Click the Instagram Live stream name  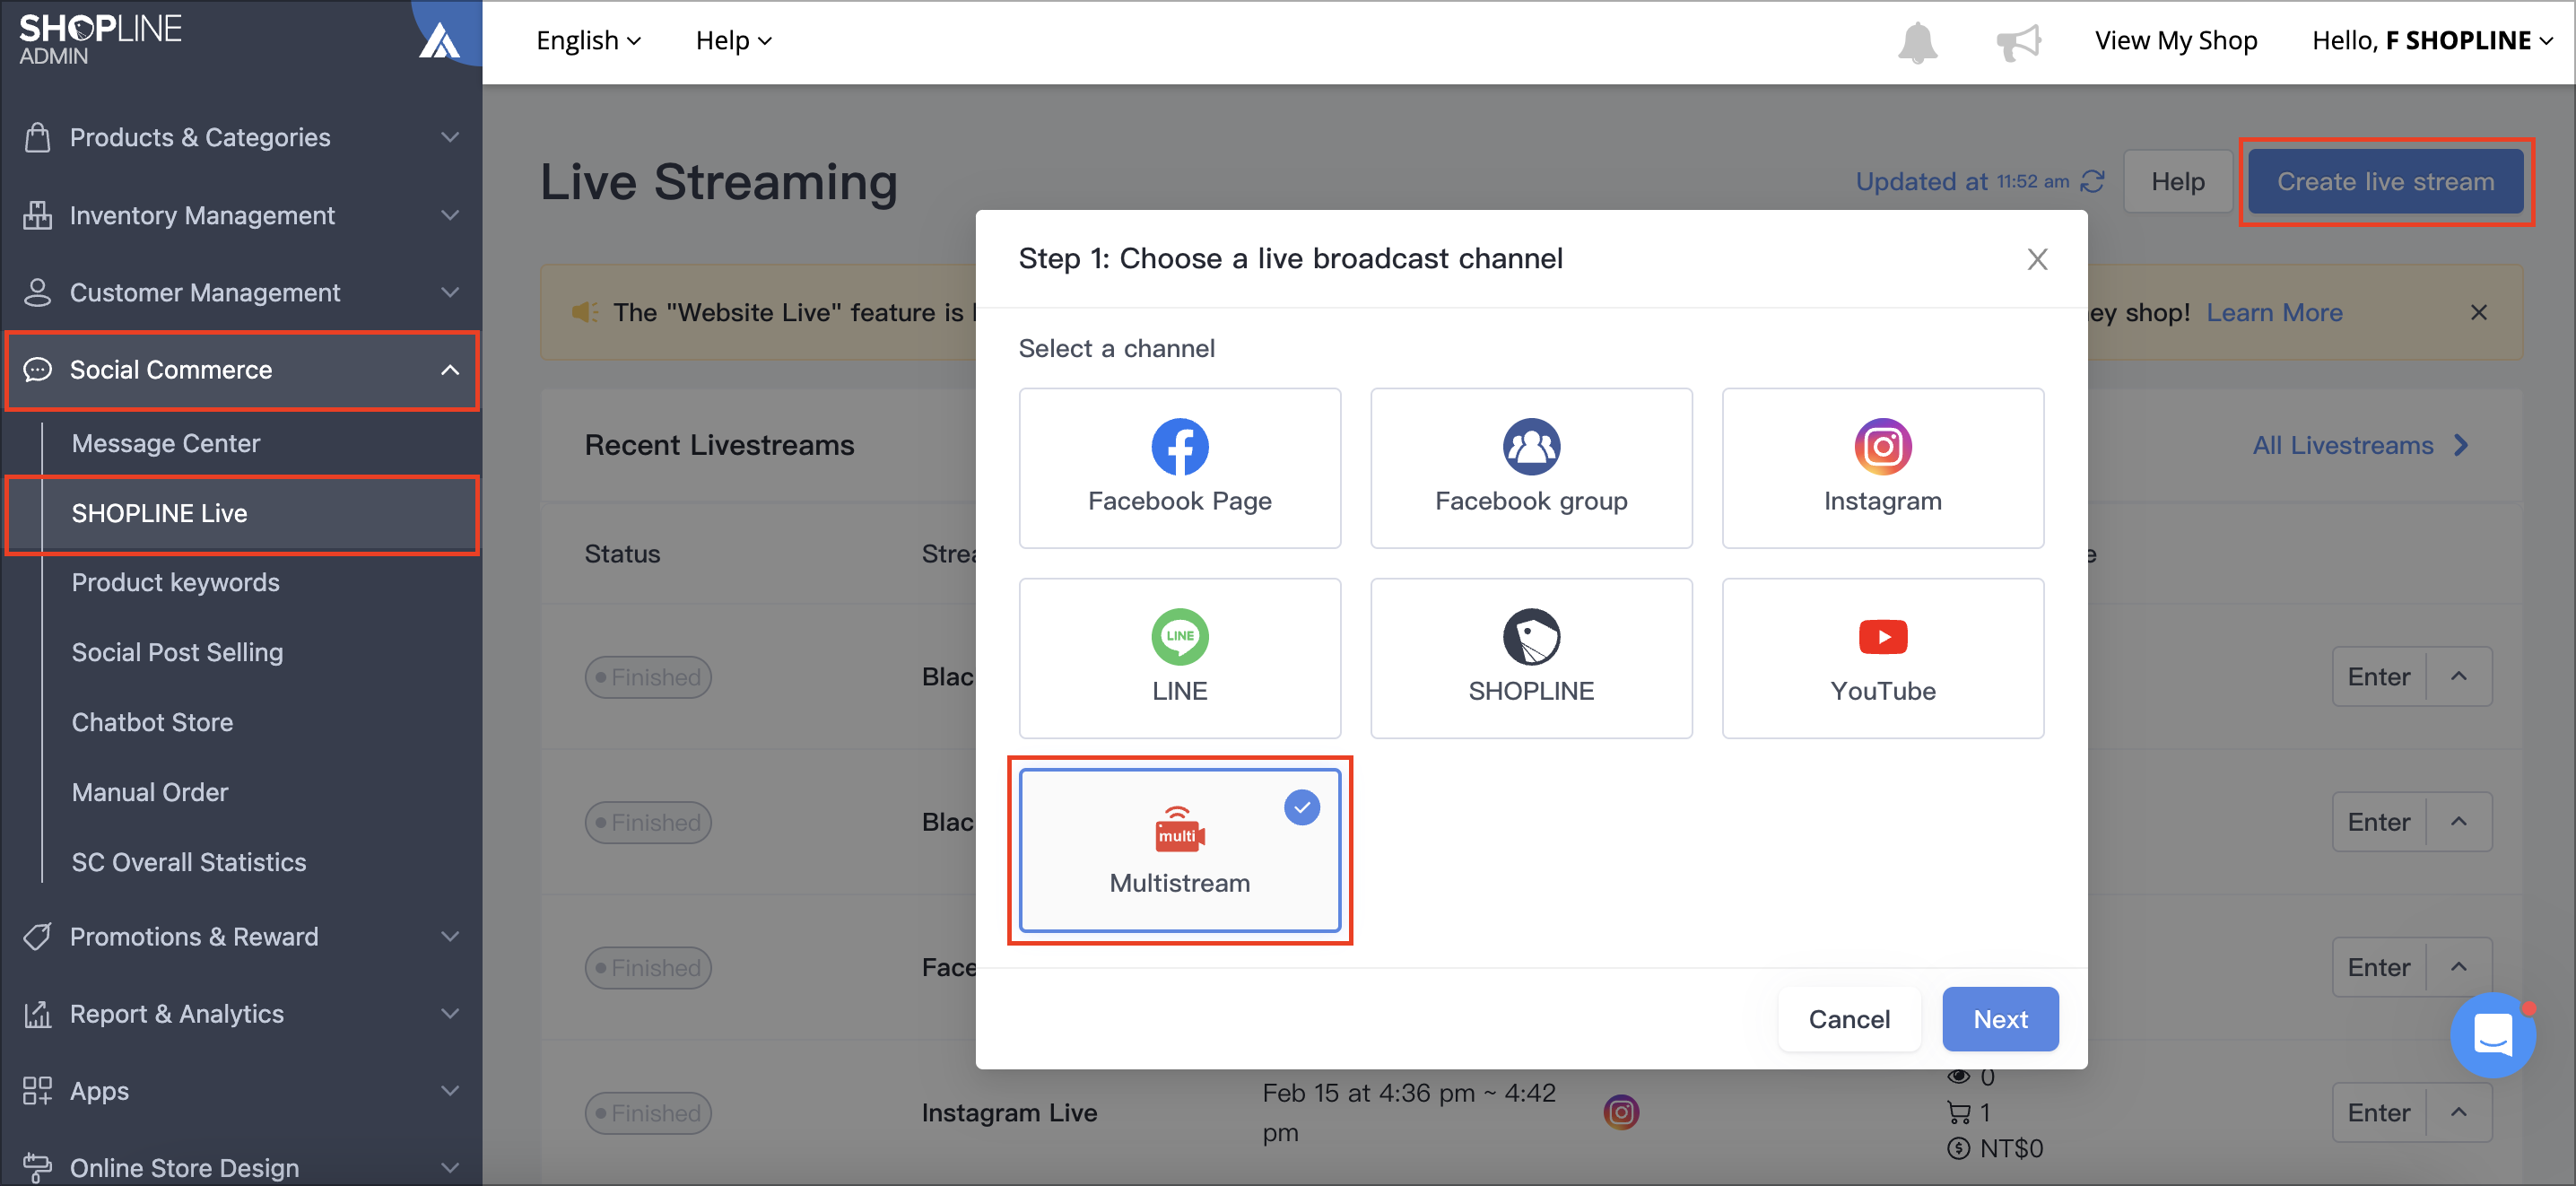[x=1009, y=1112]
